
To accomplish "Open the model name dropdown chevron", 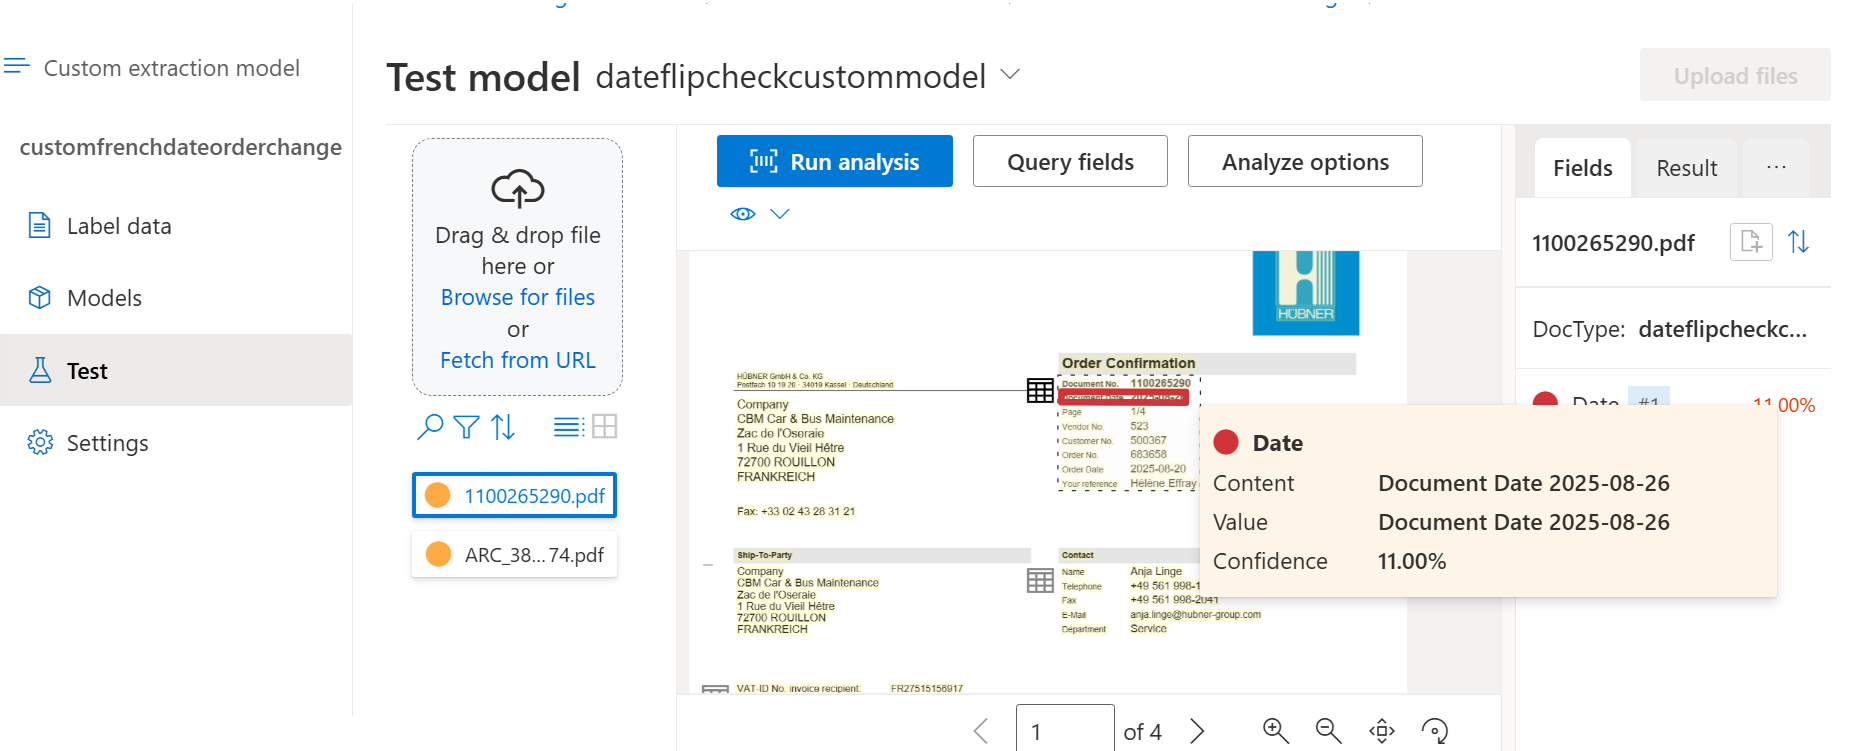I will pos(1010,75).
